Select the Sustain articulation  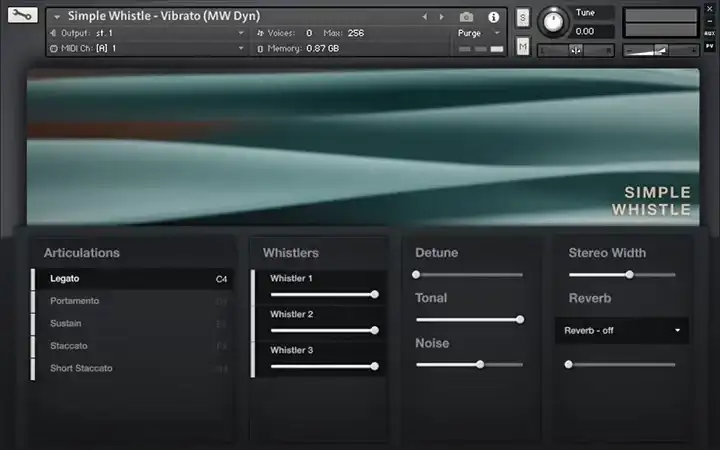pyautogui.click(x=134, y=324)
